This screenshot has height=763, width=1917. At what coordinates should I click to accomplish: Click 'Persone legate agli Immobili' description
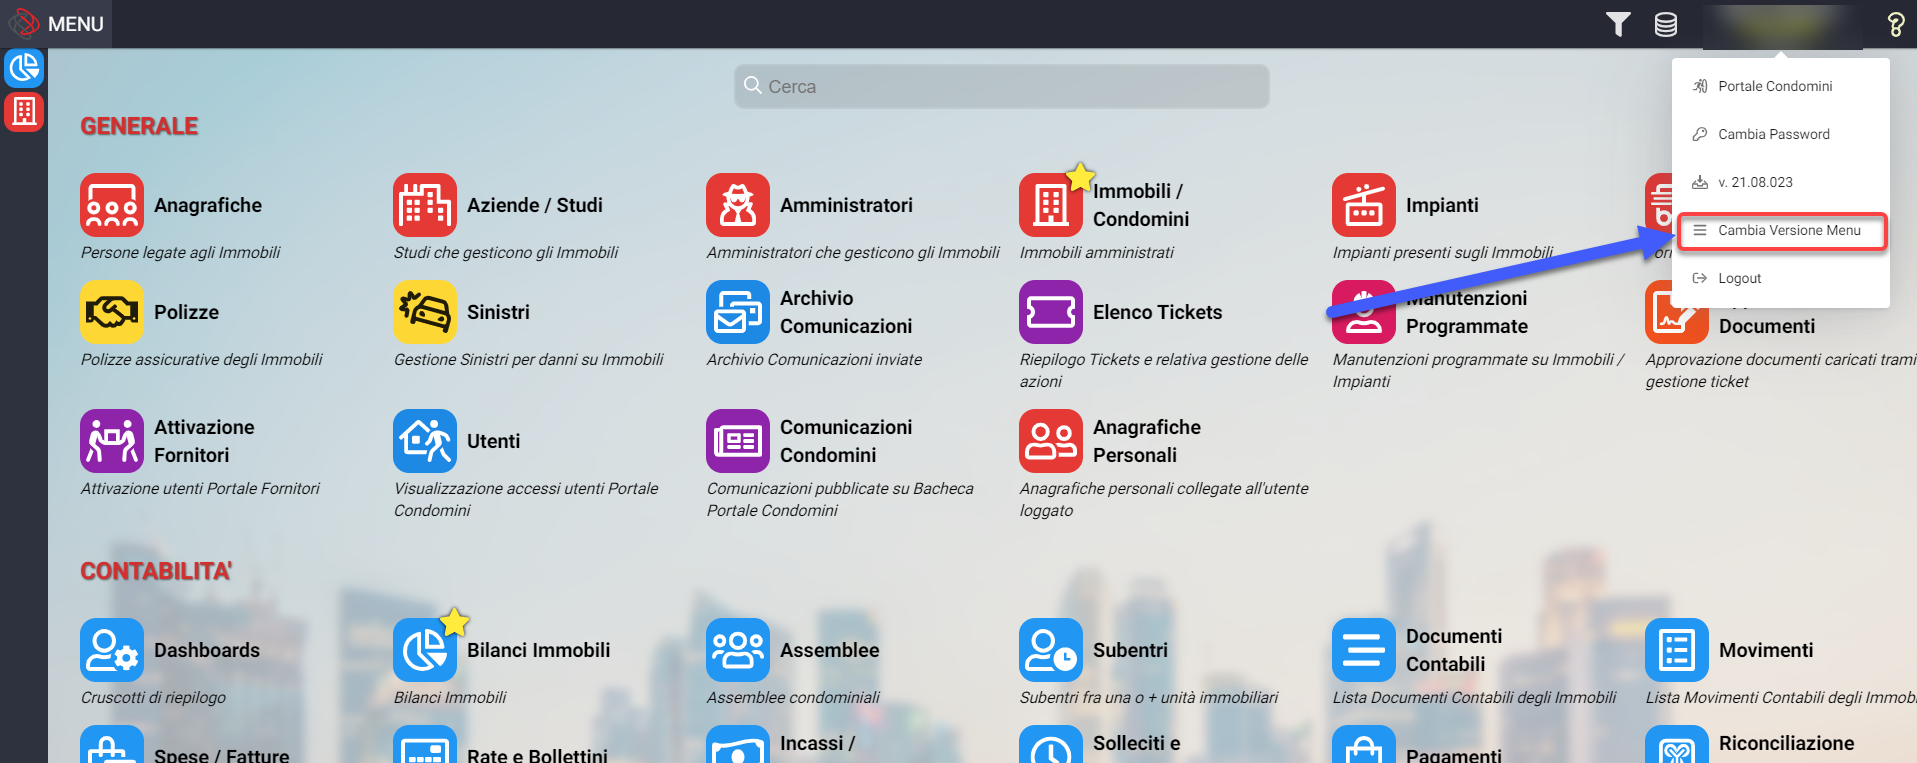(180, 252)
